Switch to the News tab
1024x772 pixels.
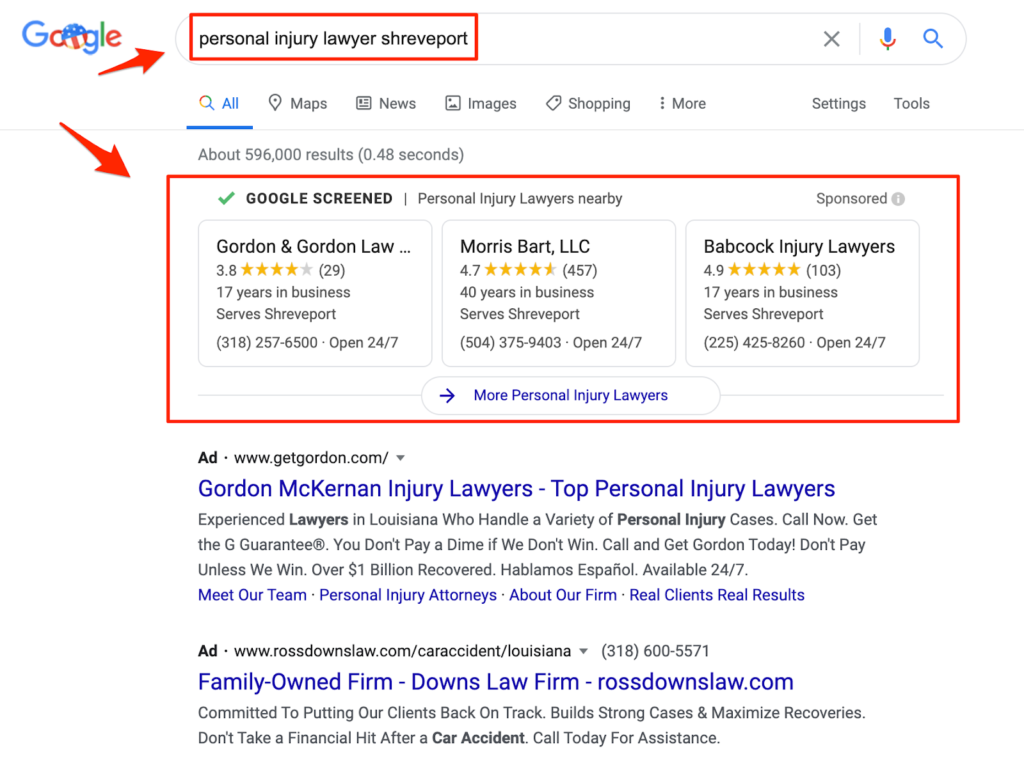(x=386, y=103)
